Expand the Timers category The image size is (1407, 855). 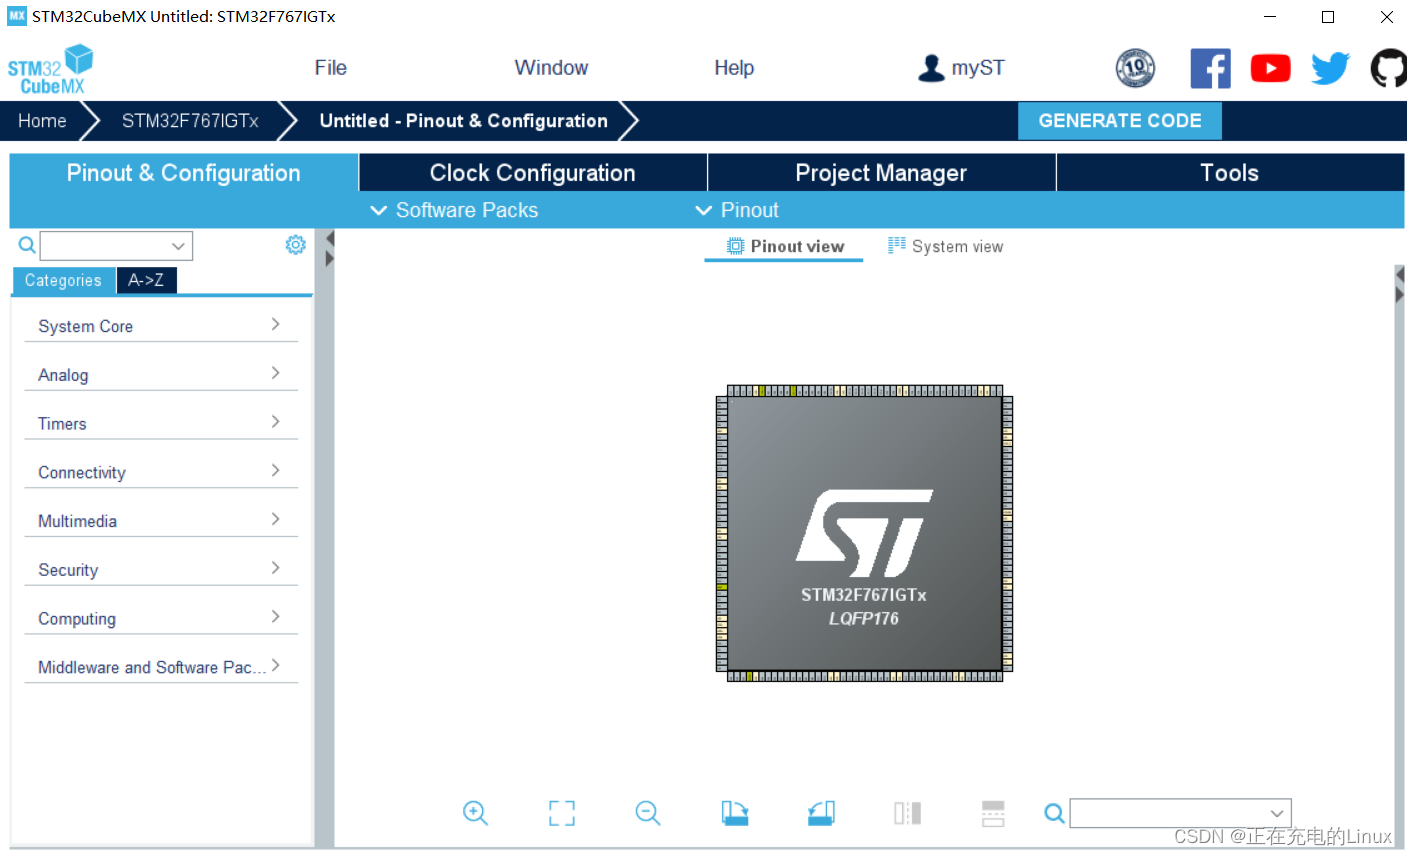pos(161,423)
